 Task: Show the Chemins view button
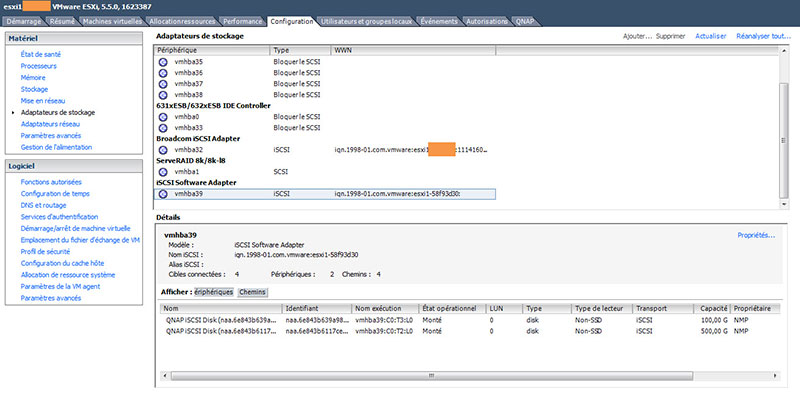tap(253, 292)
